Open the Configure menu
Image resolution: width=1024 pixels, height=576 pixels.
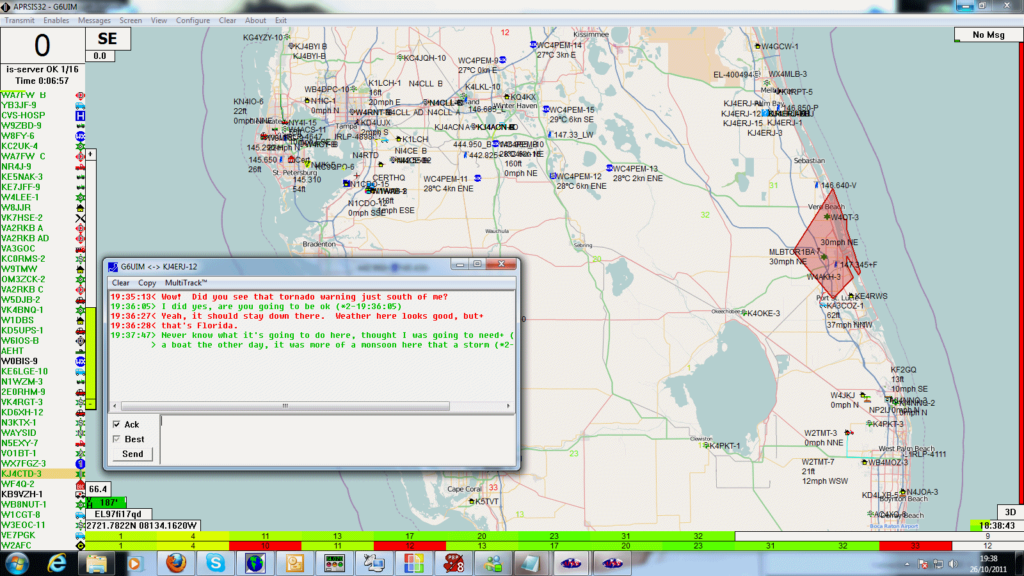pyautogui.click(x=192, y=19)
